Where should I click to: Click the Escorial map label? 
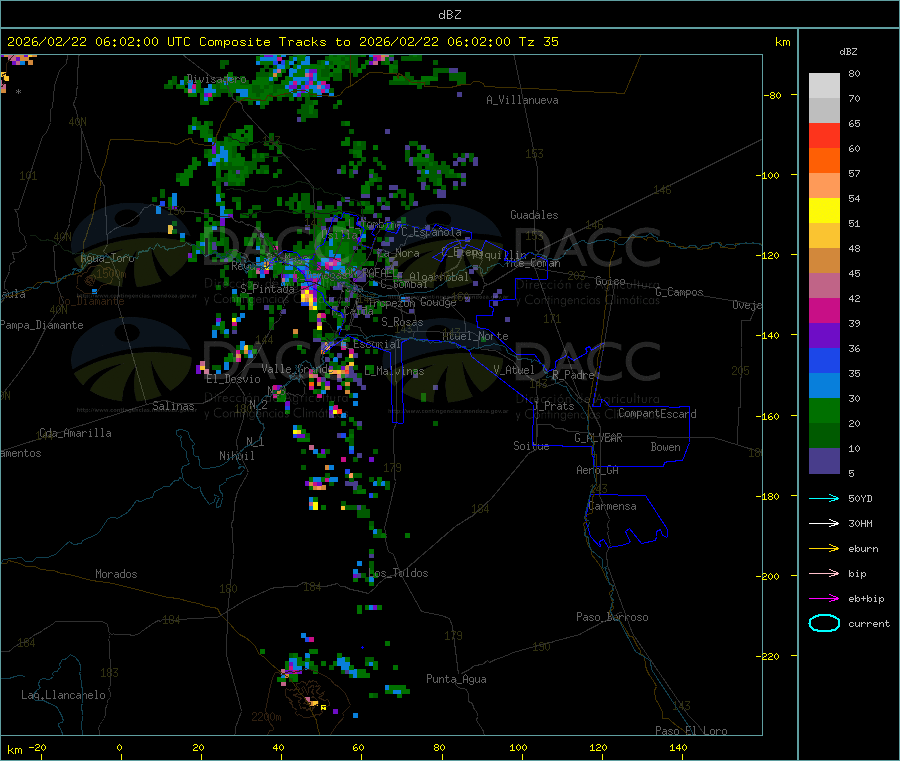[x=377, y=344]
